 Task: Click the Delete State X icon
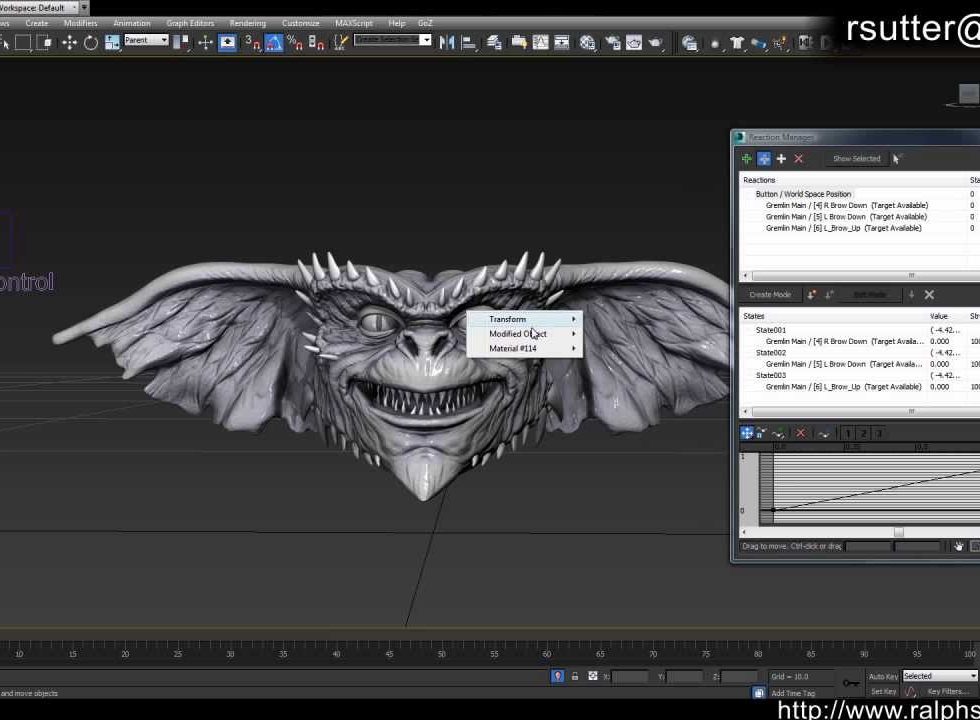pyautogui.click(x=929, y=294)
